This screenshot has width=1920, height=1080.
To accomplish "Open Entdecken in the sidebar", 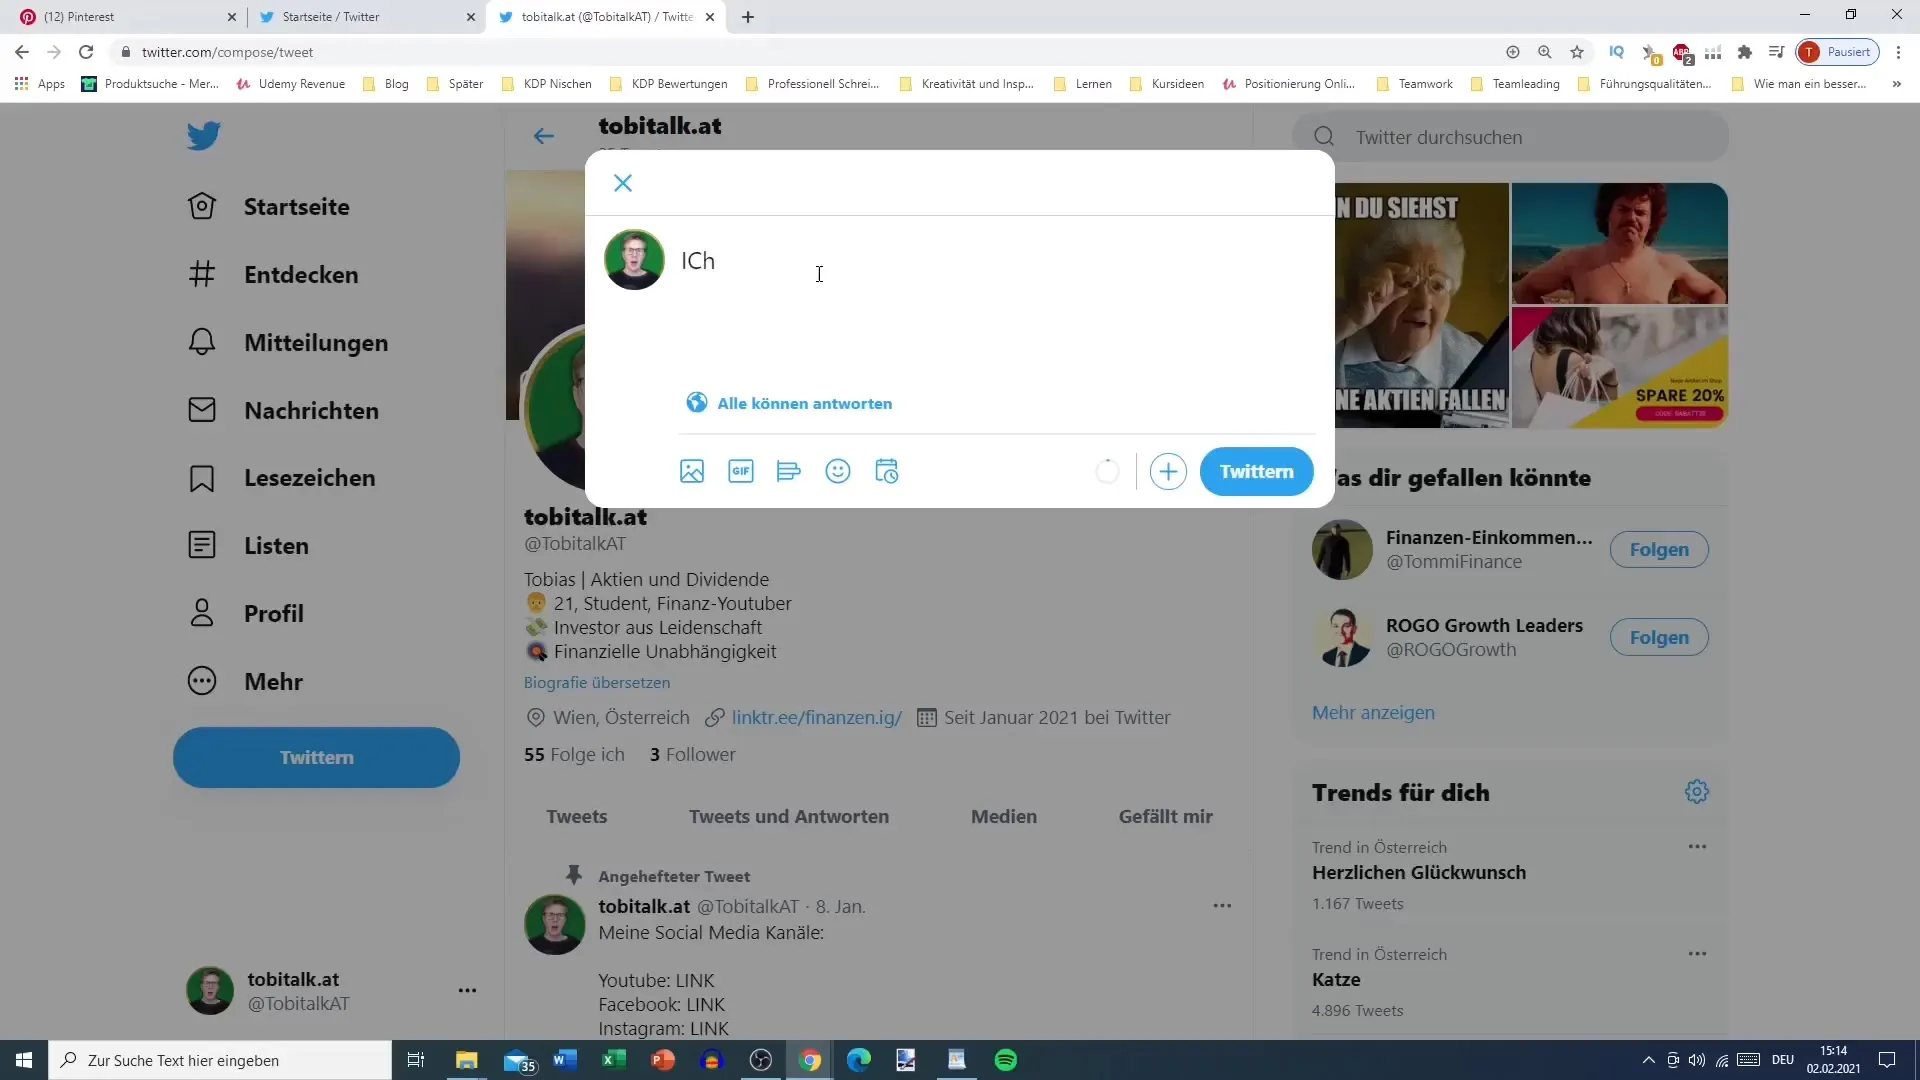I will pyautogui.click(x=273, y=275).
